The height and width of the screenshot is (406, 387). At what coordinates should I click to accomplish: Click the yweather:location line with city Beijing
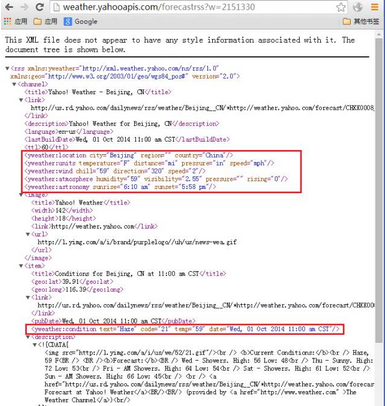point(128,155)
